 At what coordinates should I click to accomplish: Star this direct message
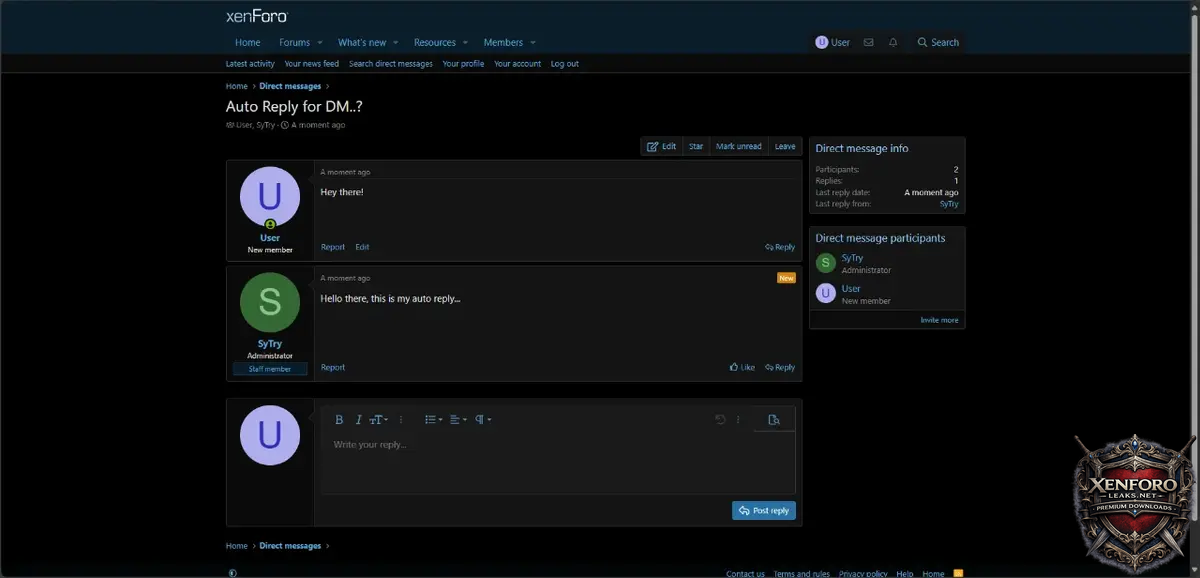pos(696,146)
